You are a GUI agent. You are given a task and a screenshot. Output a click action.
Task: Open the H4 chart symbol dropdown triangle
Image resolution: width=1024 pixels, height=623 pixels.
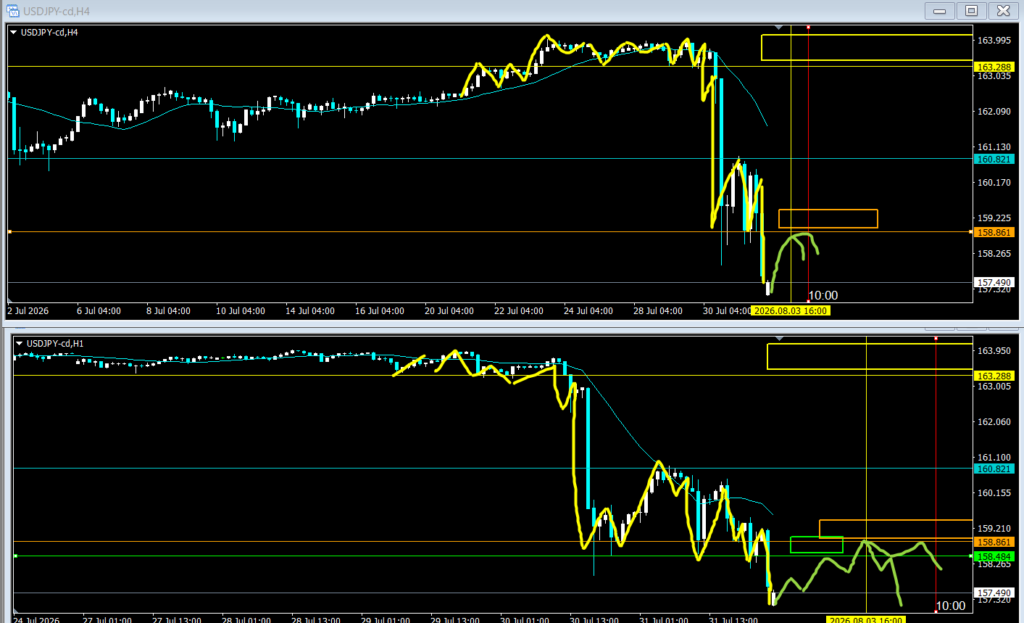(13, 32)
